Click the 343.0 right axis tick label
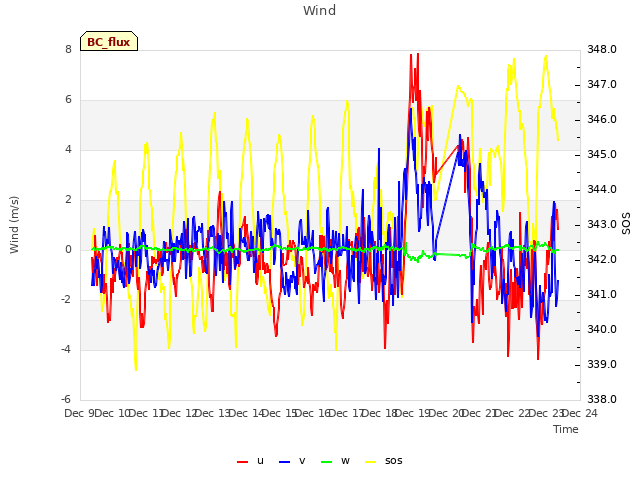Image resolution: width=640 pixels, height=480 pixels. pos(602,224)
